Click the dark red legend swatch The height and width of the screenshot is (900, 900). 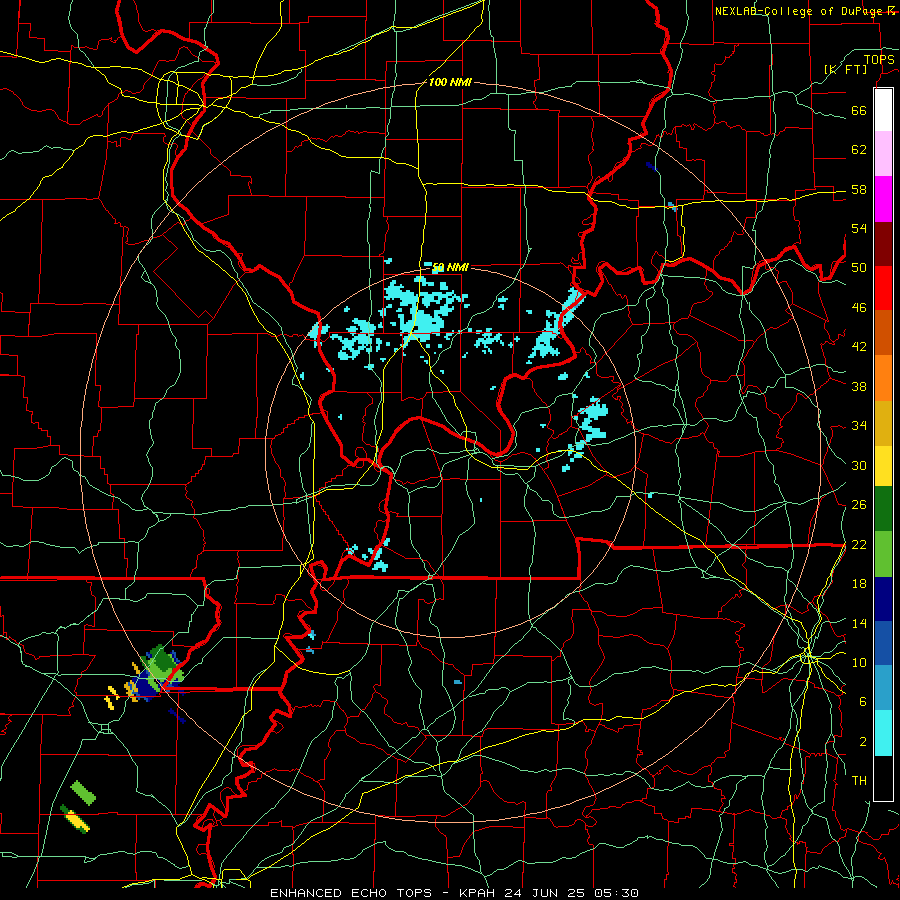[x=883, y=243]
